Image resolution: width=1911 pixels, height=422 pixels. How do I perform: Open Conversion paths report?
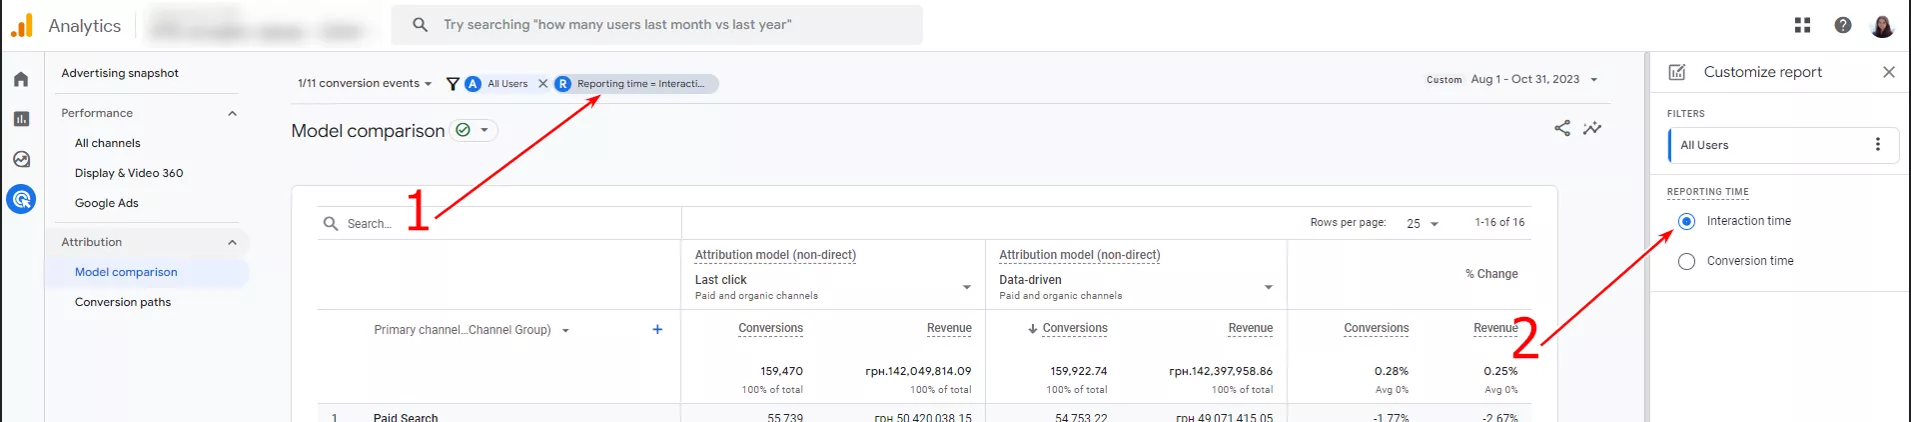pyautogui.click(x=123, y=302)
